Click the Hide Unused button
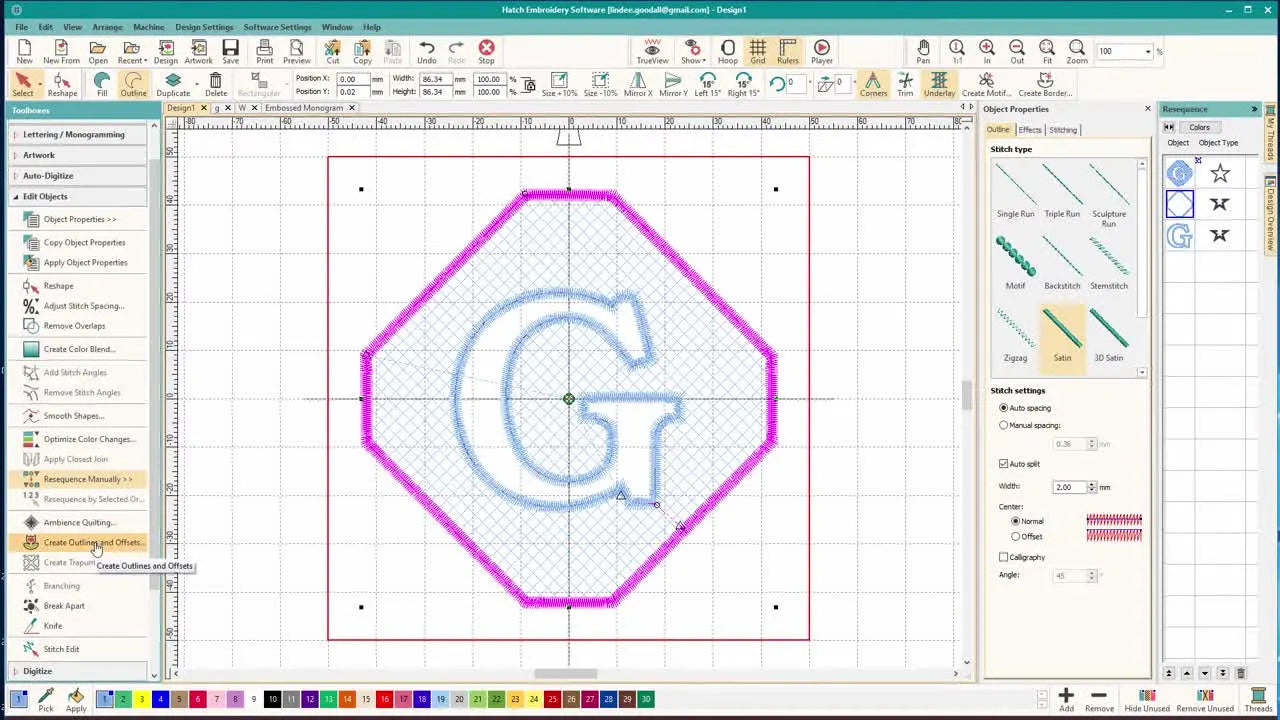The width and height of the screenshot is (1280, 720). (1148, 698)
